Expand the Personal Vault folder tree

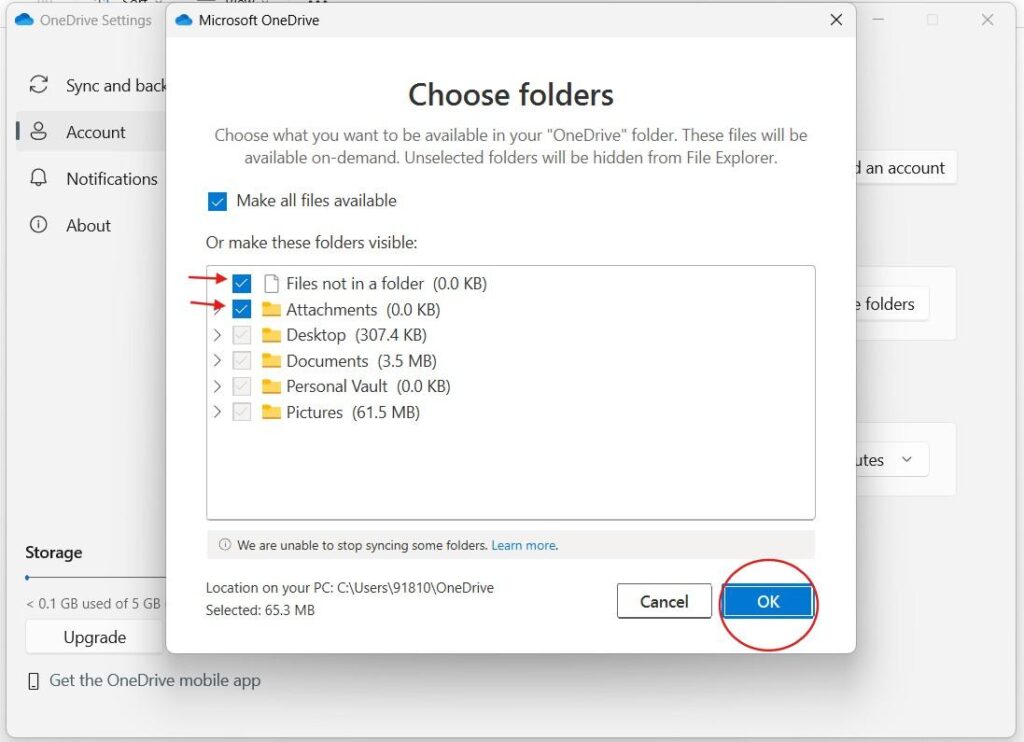tap(217, 387)
